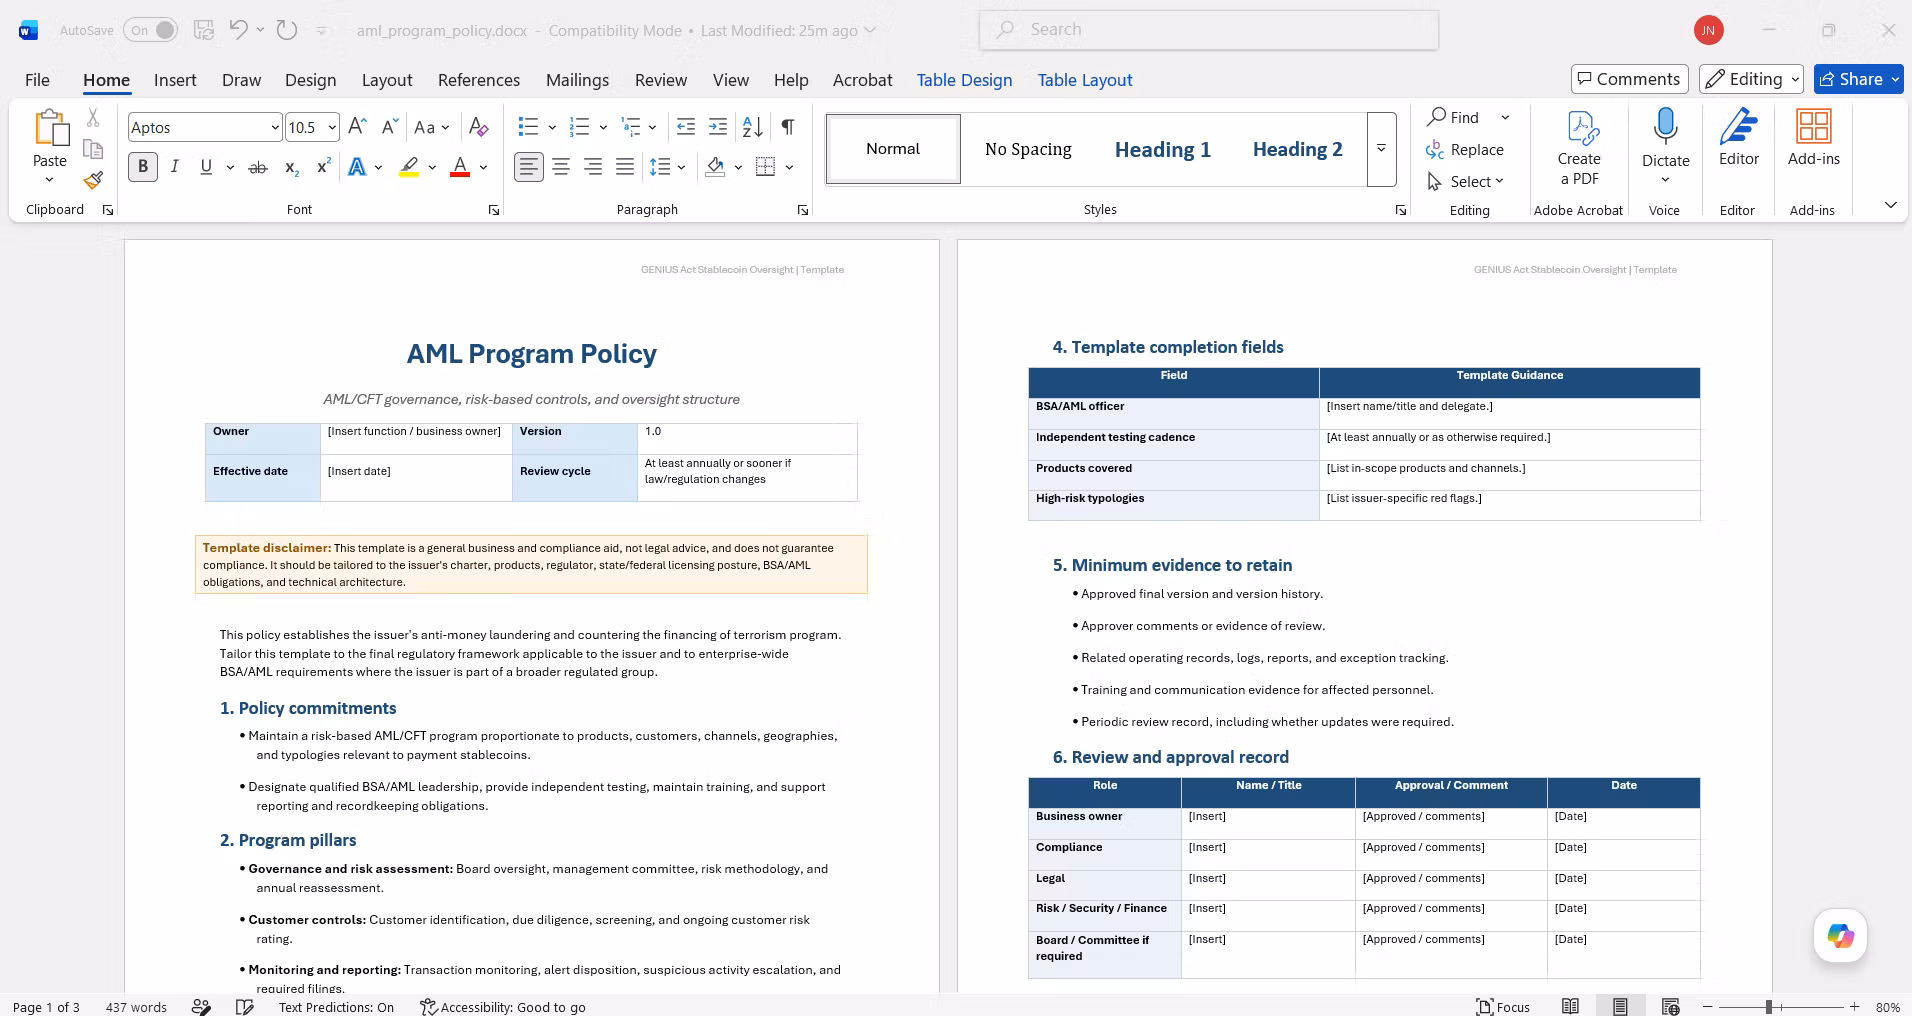Click the Format Painter brush icon
Screen dimensions: 1912x1016
point(93,180)
